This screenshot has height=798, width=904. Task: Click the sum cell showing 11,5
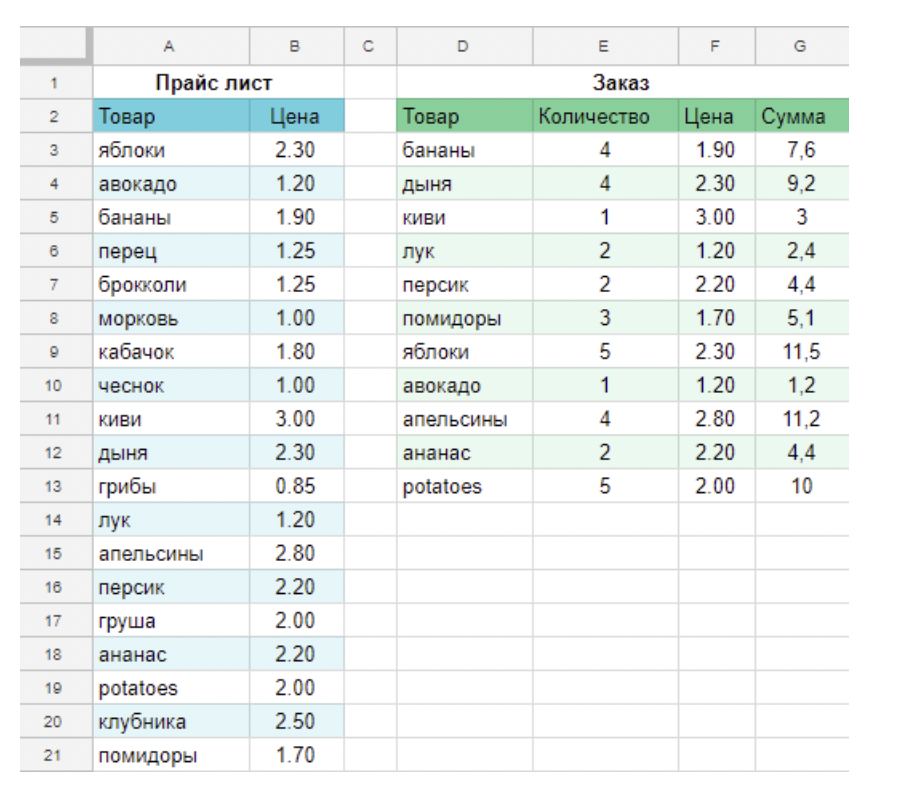coord(800,352)
